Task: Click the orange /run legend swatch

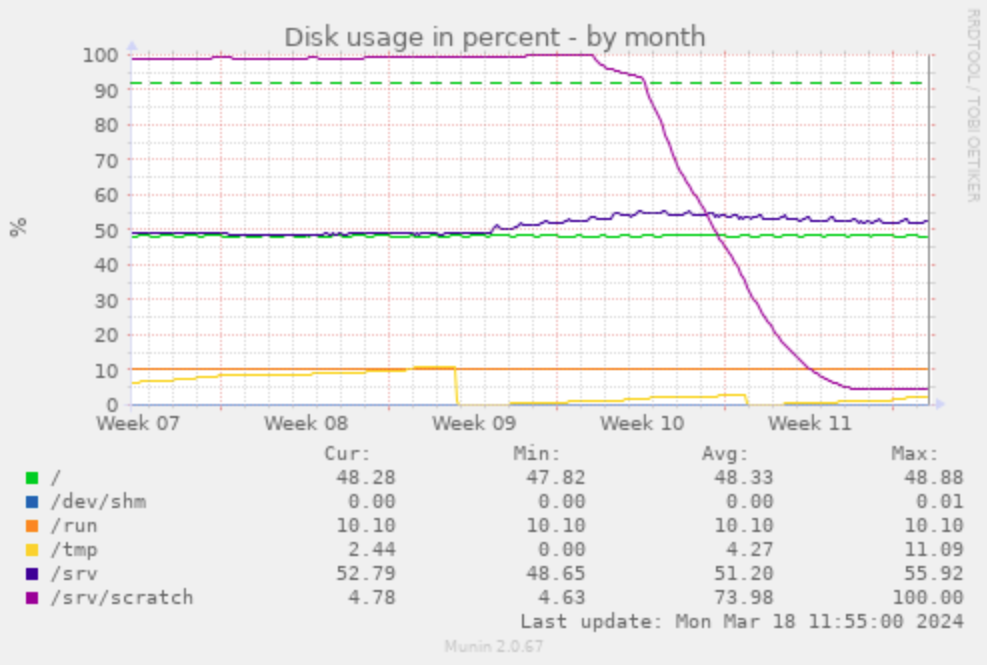Action: pos(32,526)
